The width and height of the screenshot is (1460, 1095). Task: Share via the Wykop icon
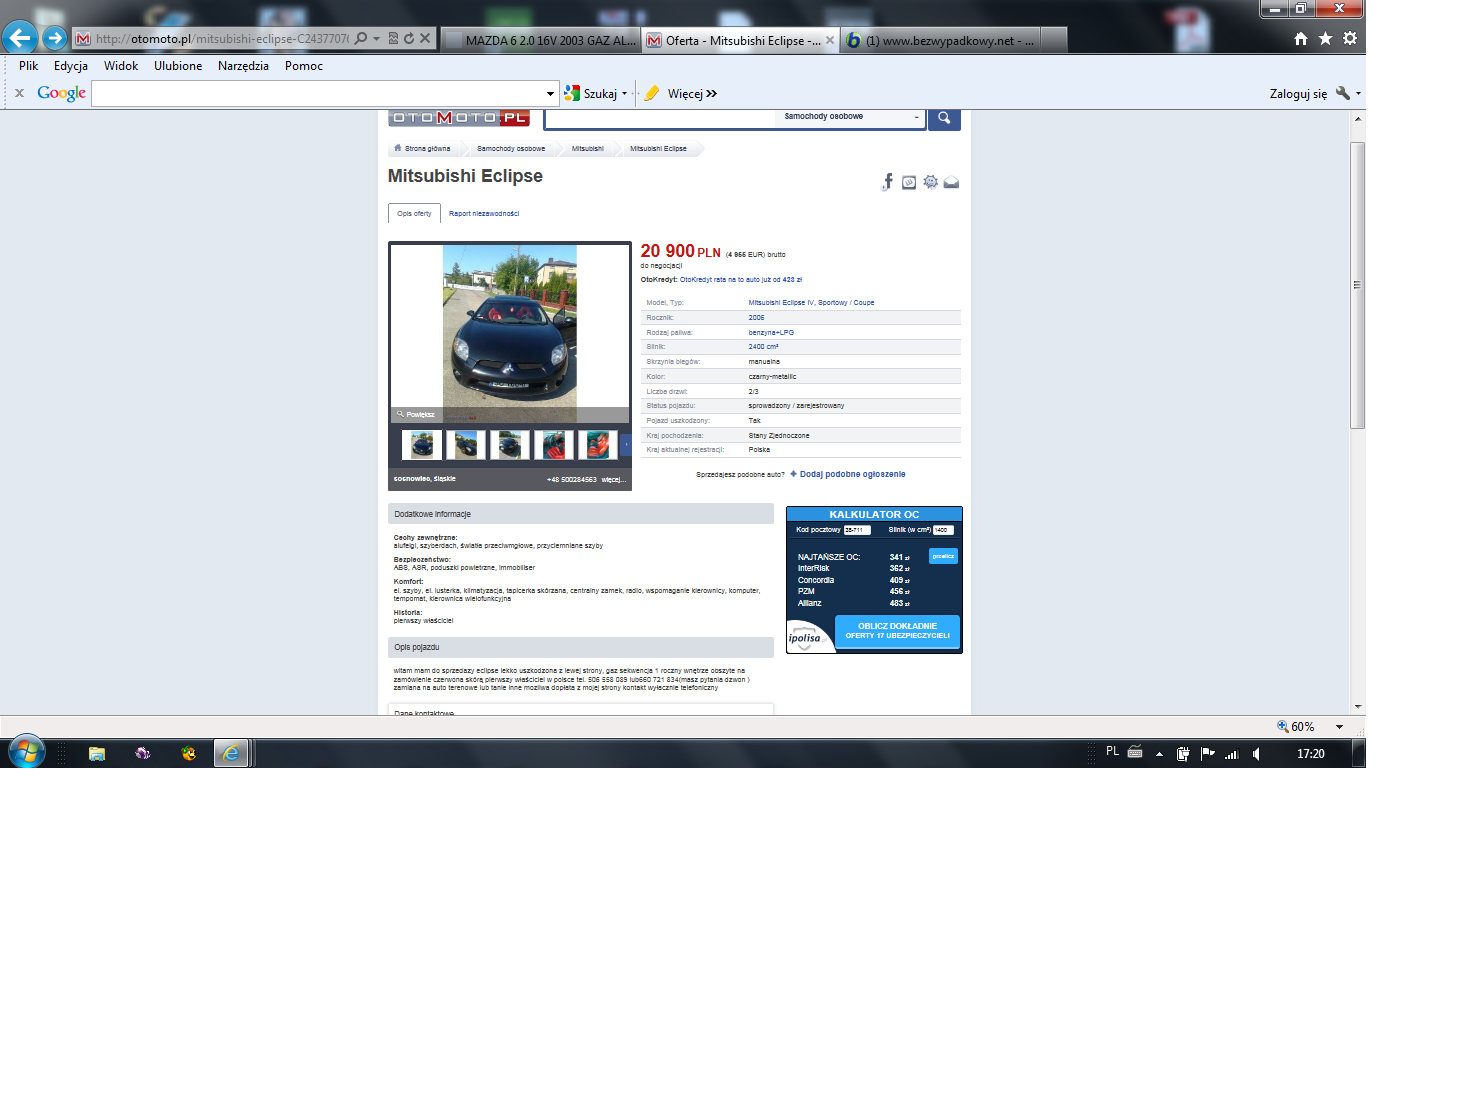coord(909,182)
